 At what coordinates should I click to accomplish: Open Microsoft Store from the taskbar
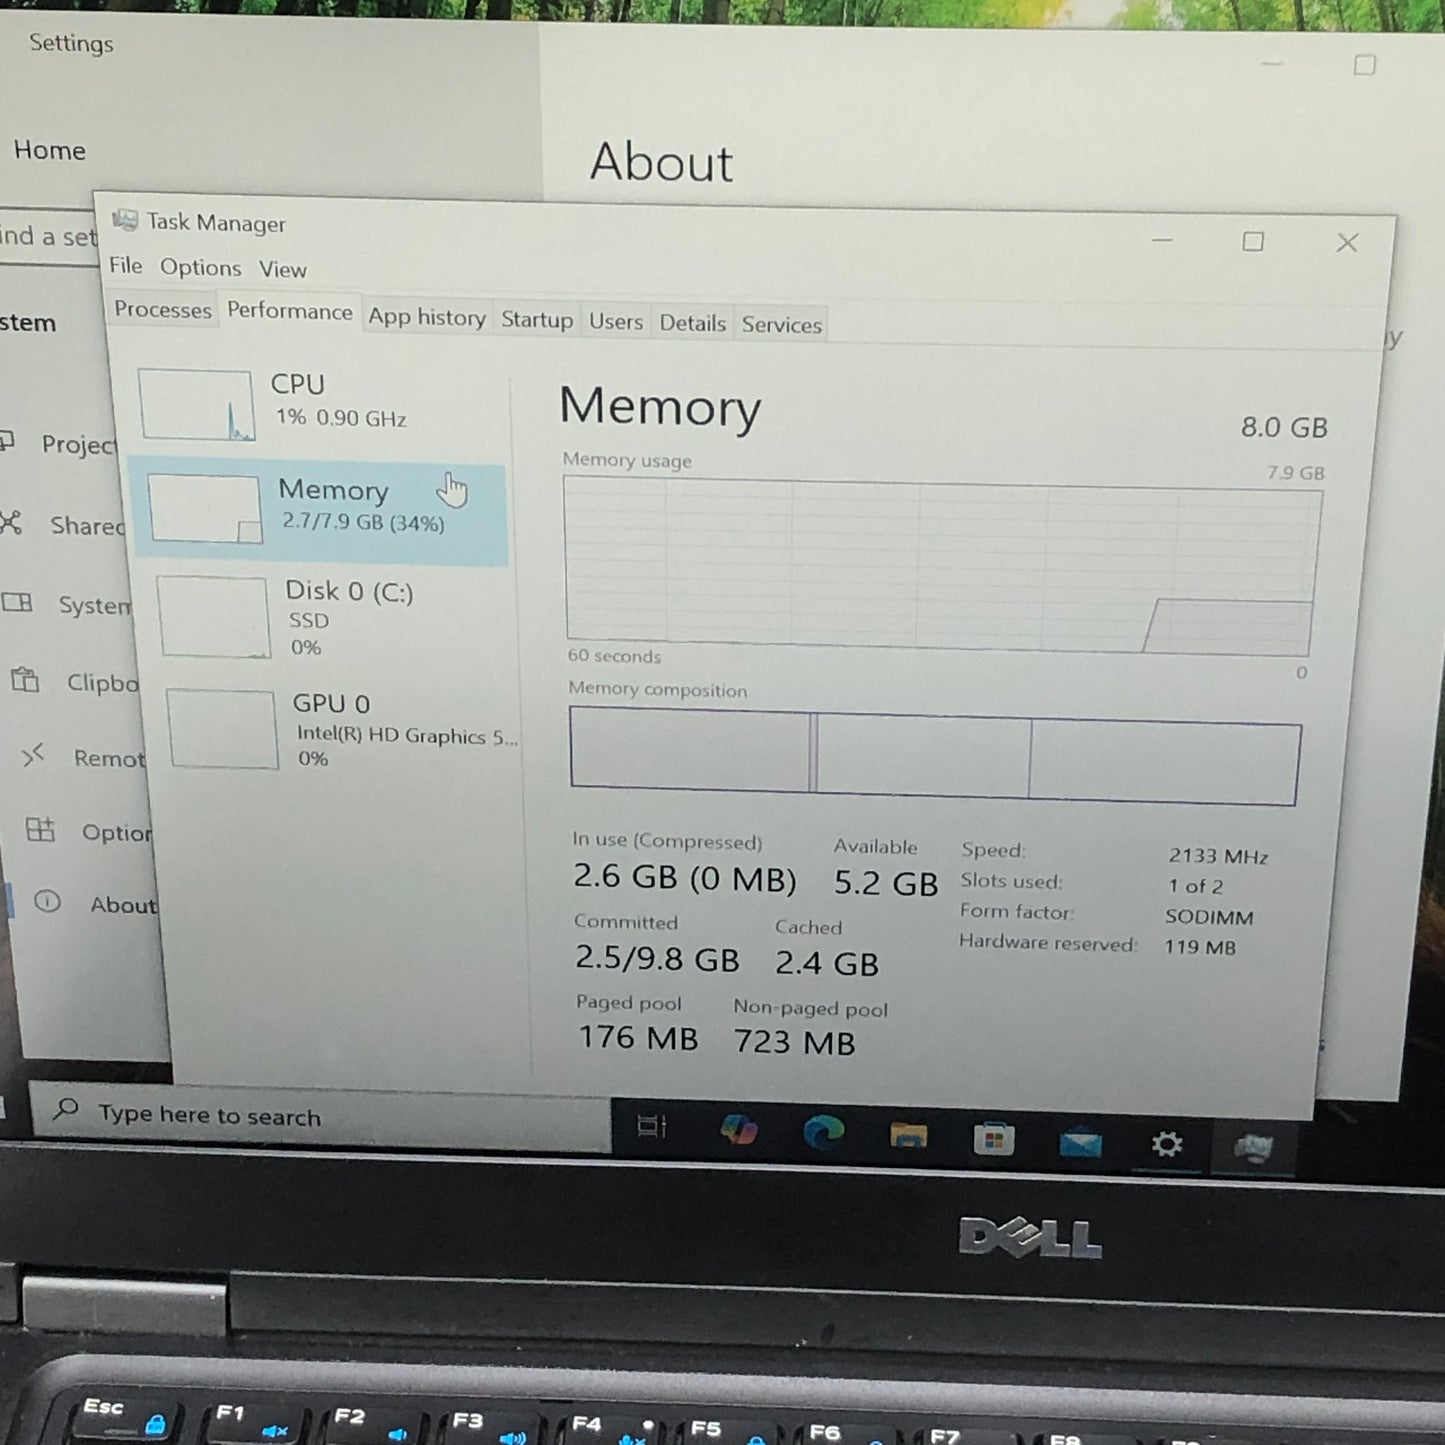tap(994, 1139)
